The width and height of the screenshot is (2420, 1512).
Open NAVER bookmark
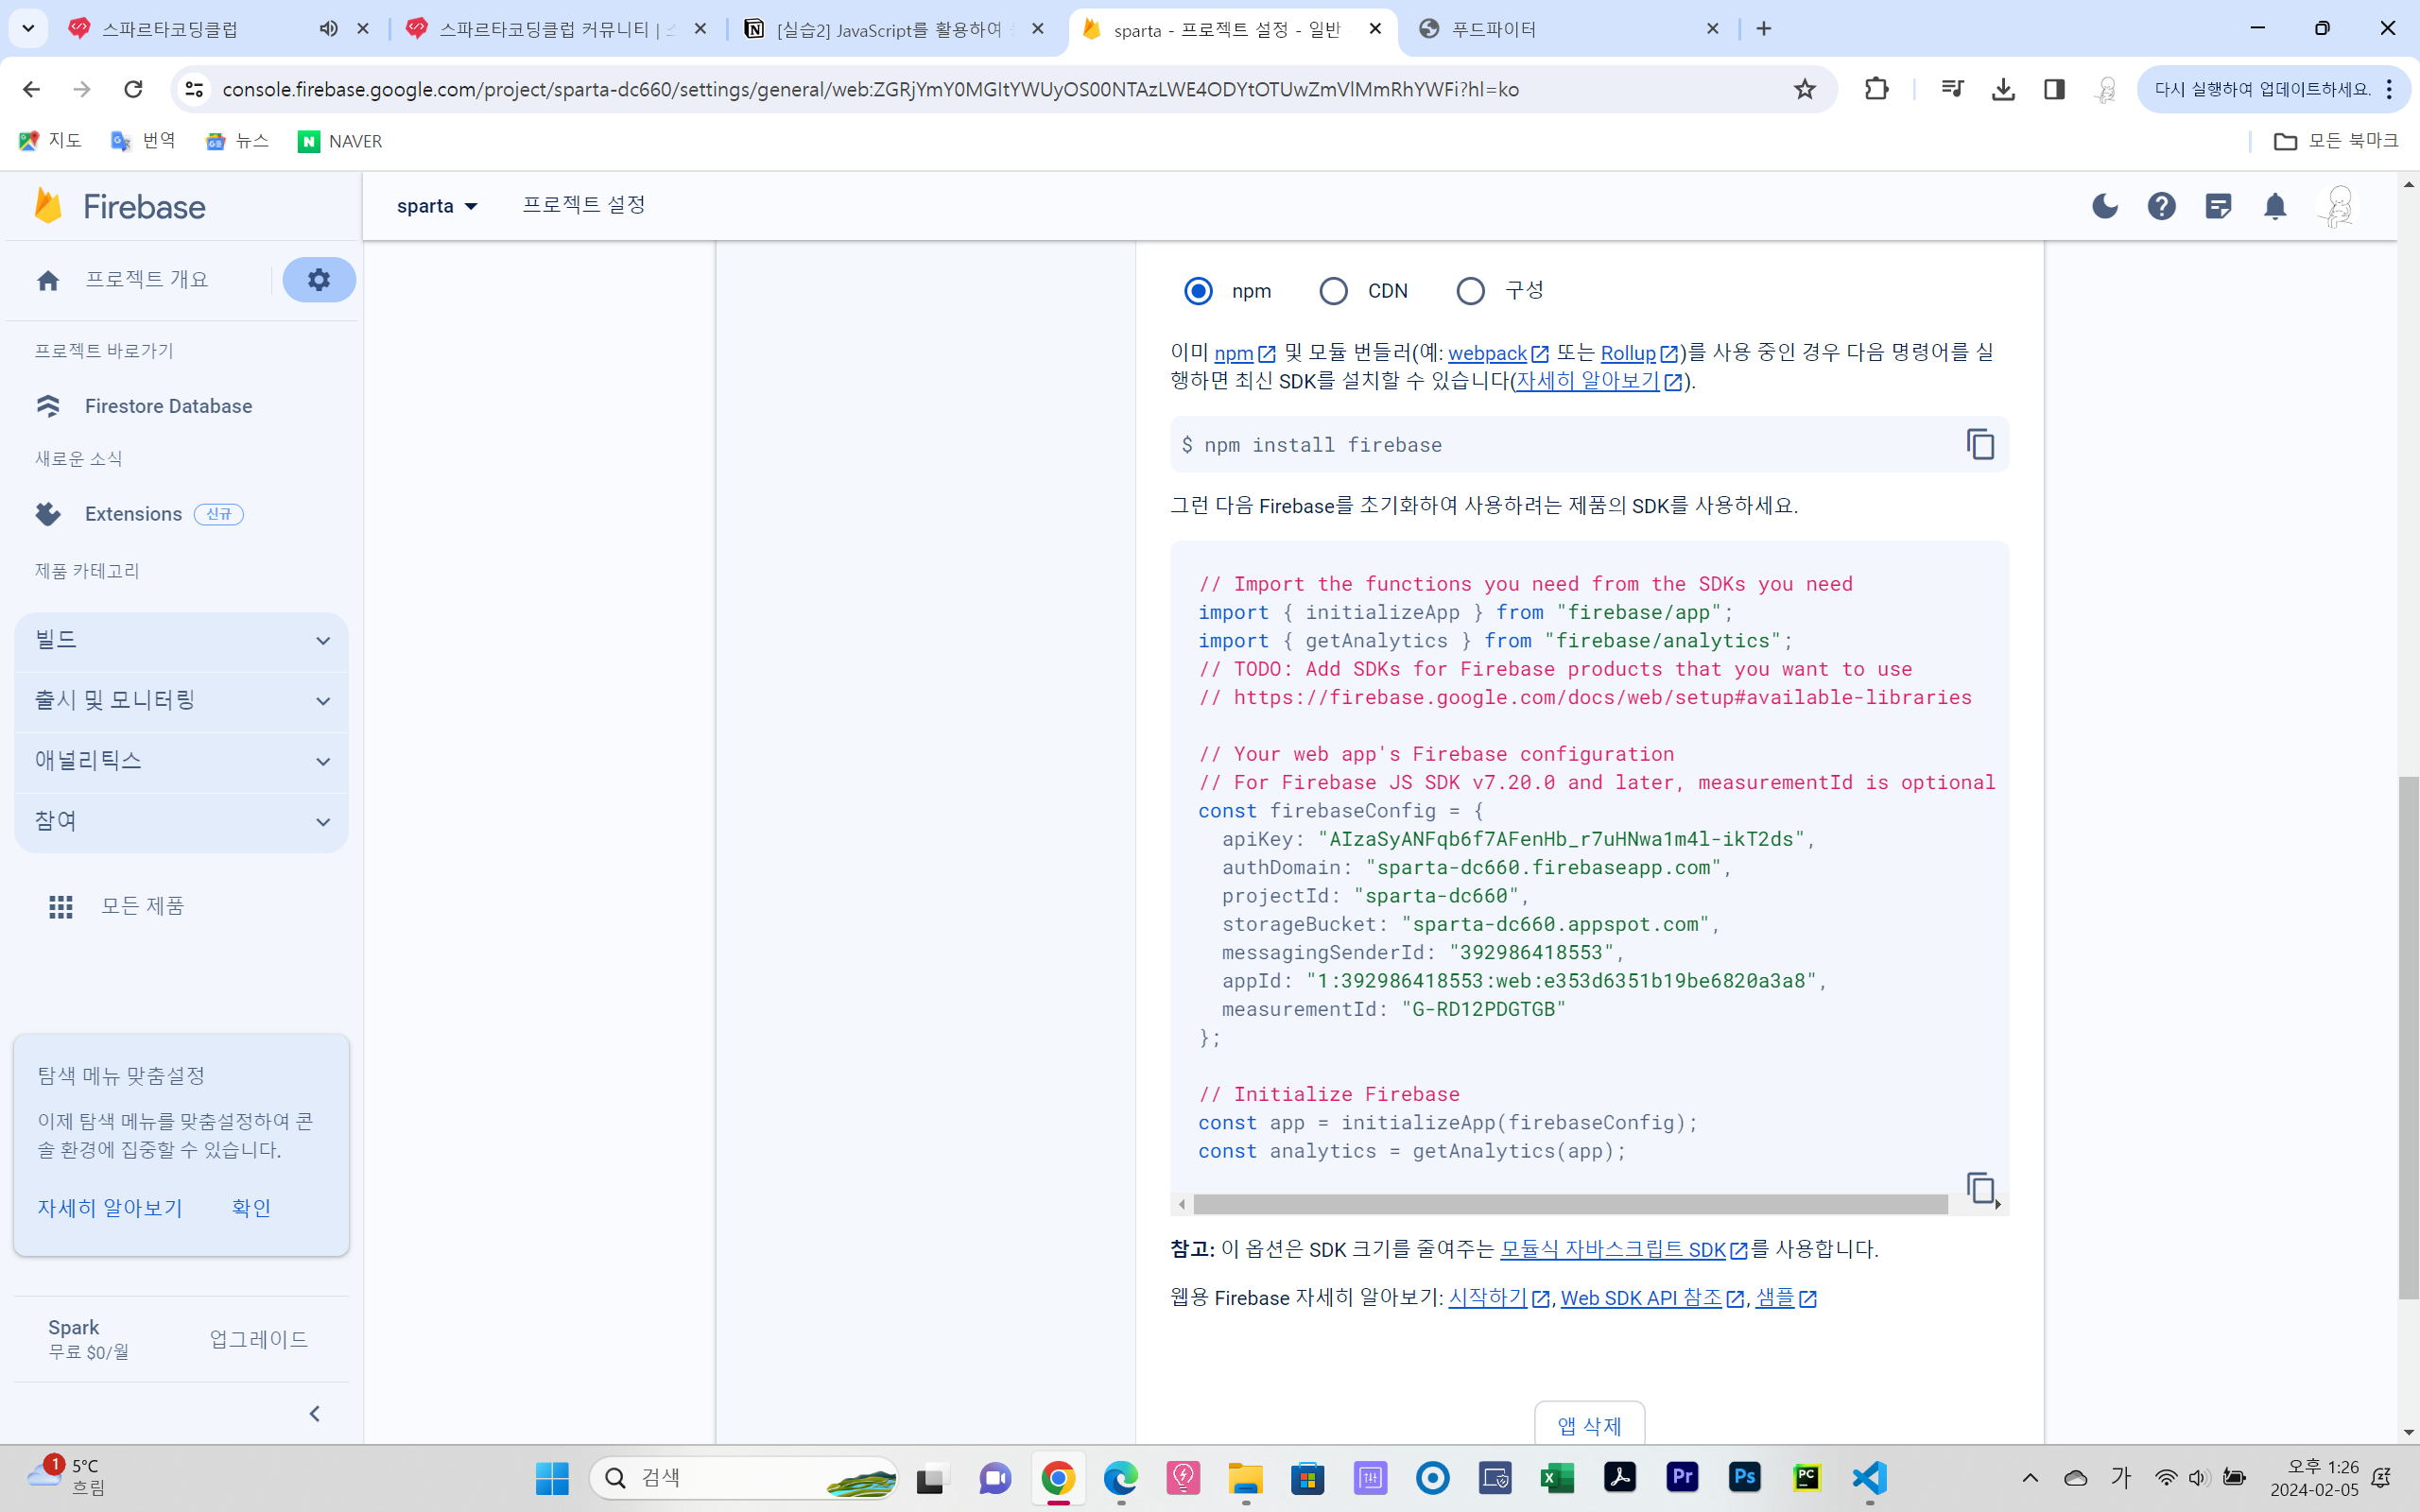point(340,141)
